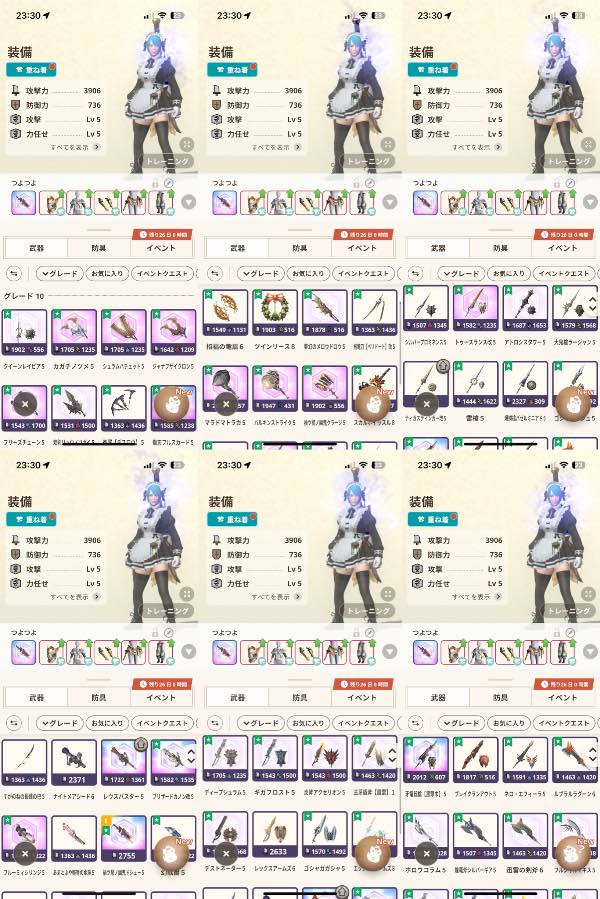Image resolution: width=600 pixels, height=899 pixels.
Task: Select the クイーンレイピア lance weapon
Action: [24, 333]
